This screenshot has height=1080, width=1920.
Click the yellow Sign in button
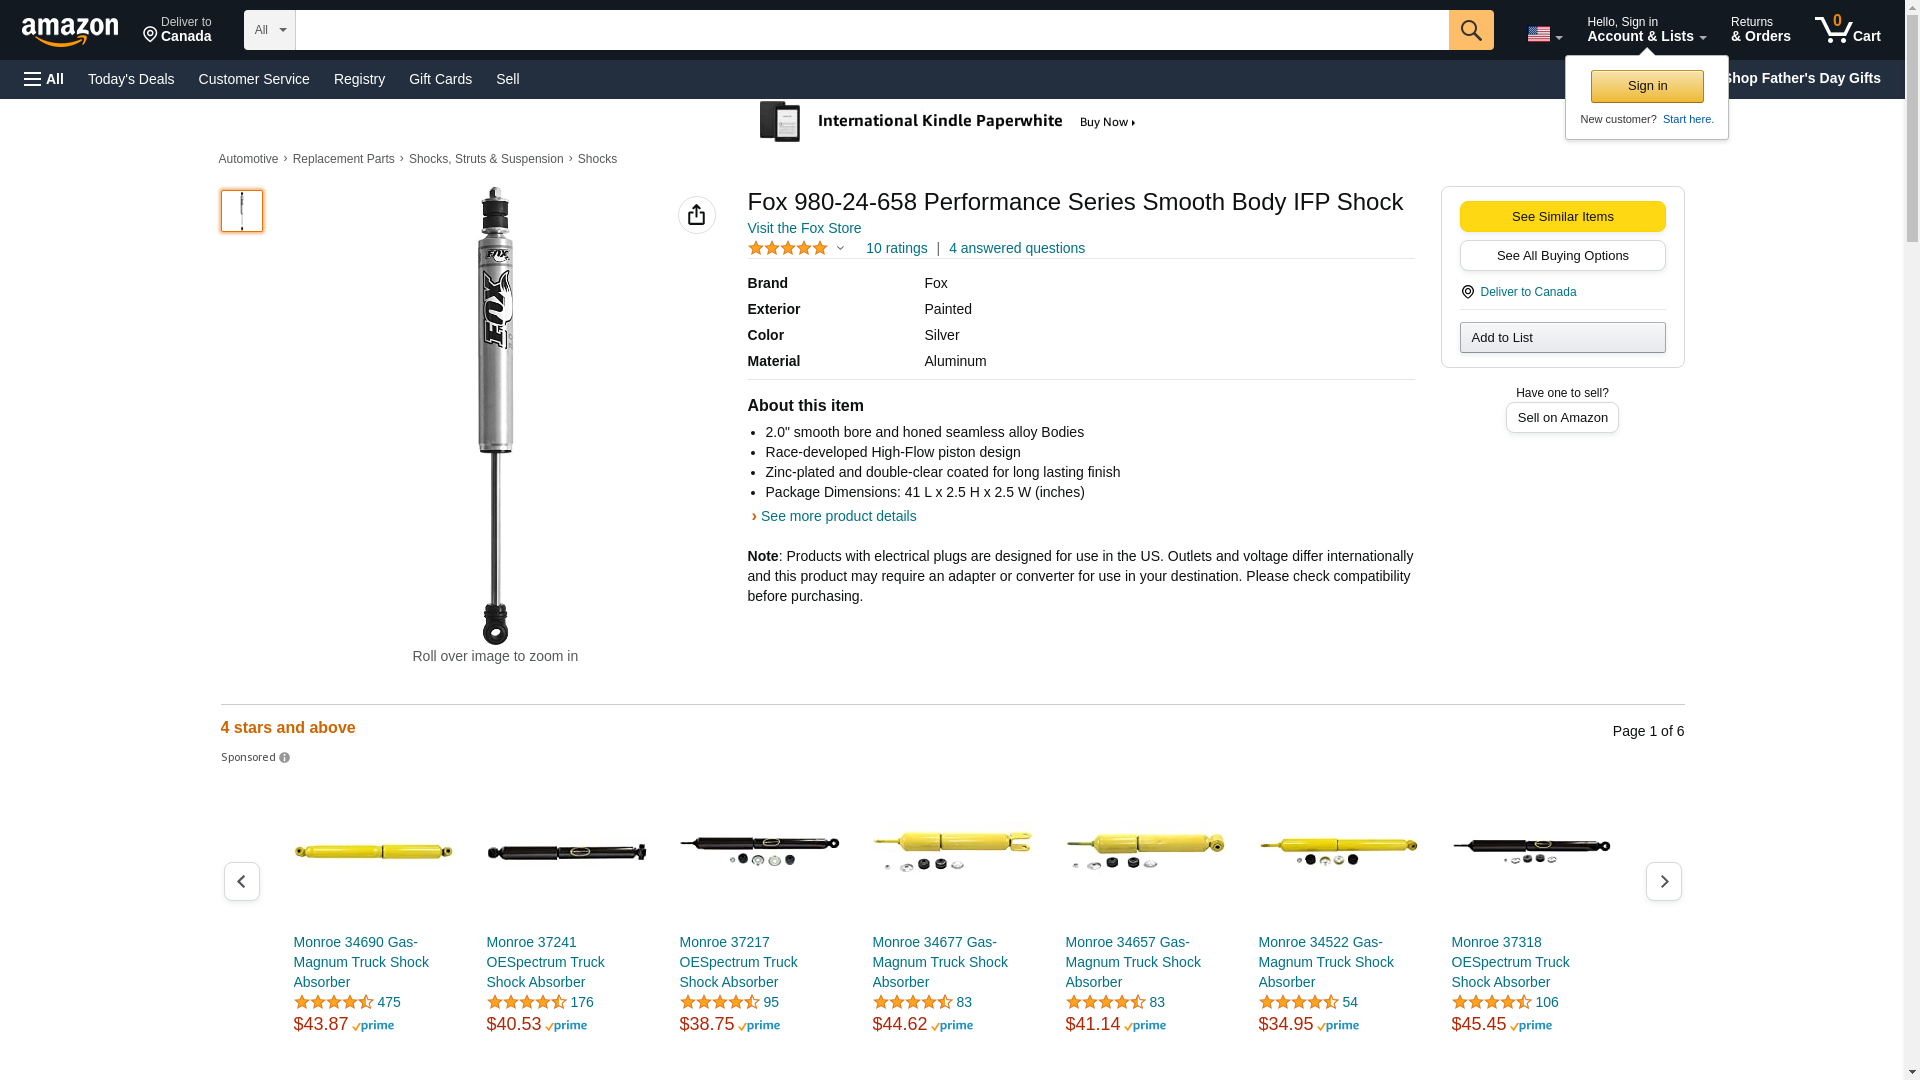[x=1647, y=86]
